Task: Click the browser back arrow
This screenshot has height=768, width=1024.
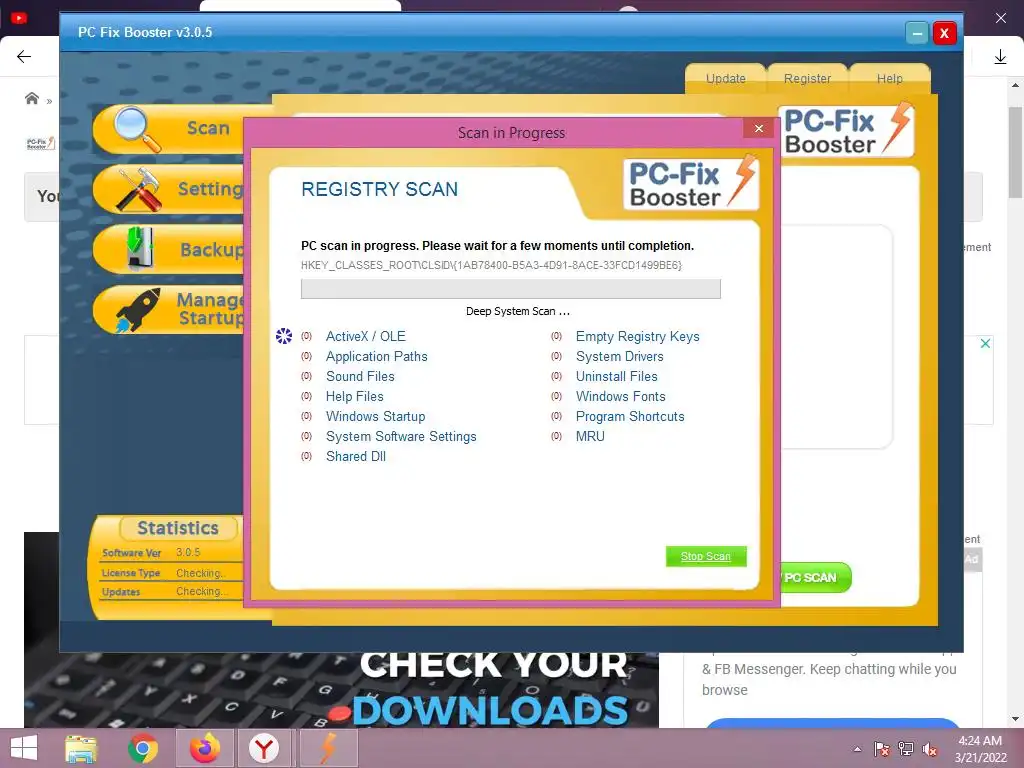Action: click(x=24, y=57)
